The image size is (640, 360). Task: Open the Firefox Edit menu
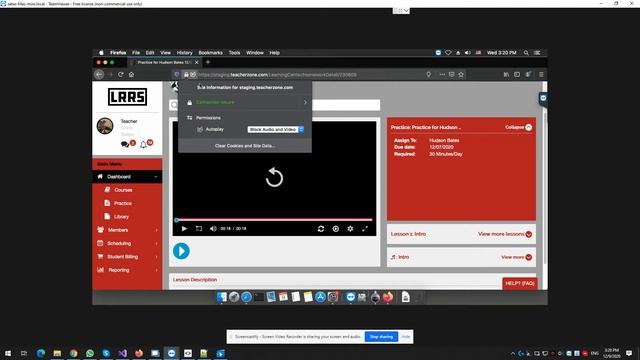click(150, 53)
